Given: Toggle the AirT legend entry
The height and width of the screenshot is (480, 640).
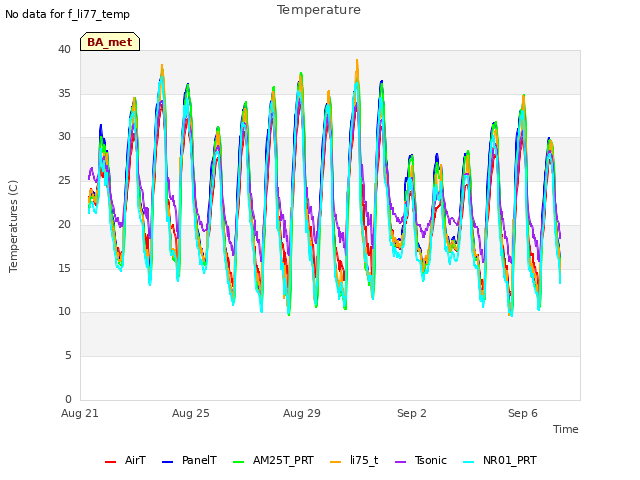Looking at the screenshot, I should 125,460.
